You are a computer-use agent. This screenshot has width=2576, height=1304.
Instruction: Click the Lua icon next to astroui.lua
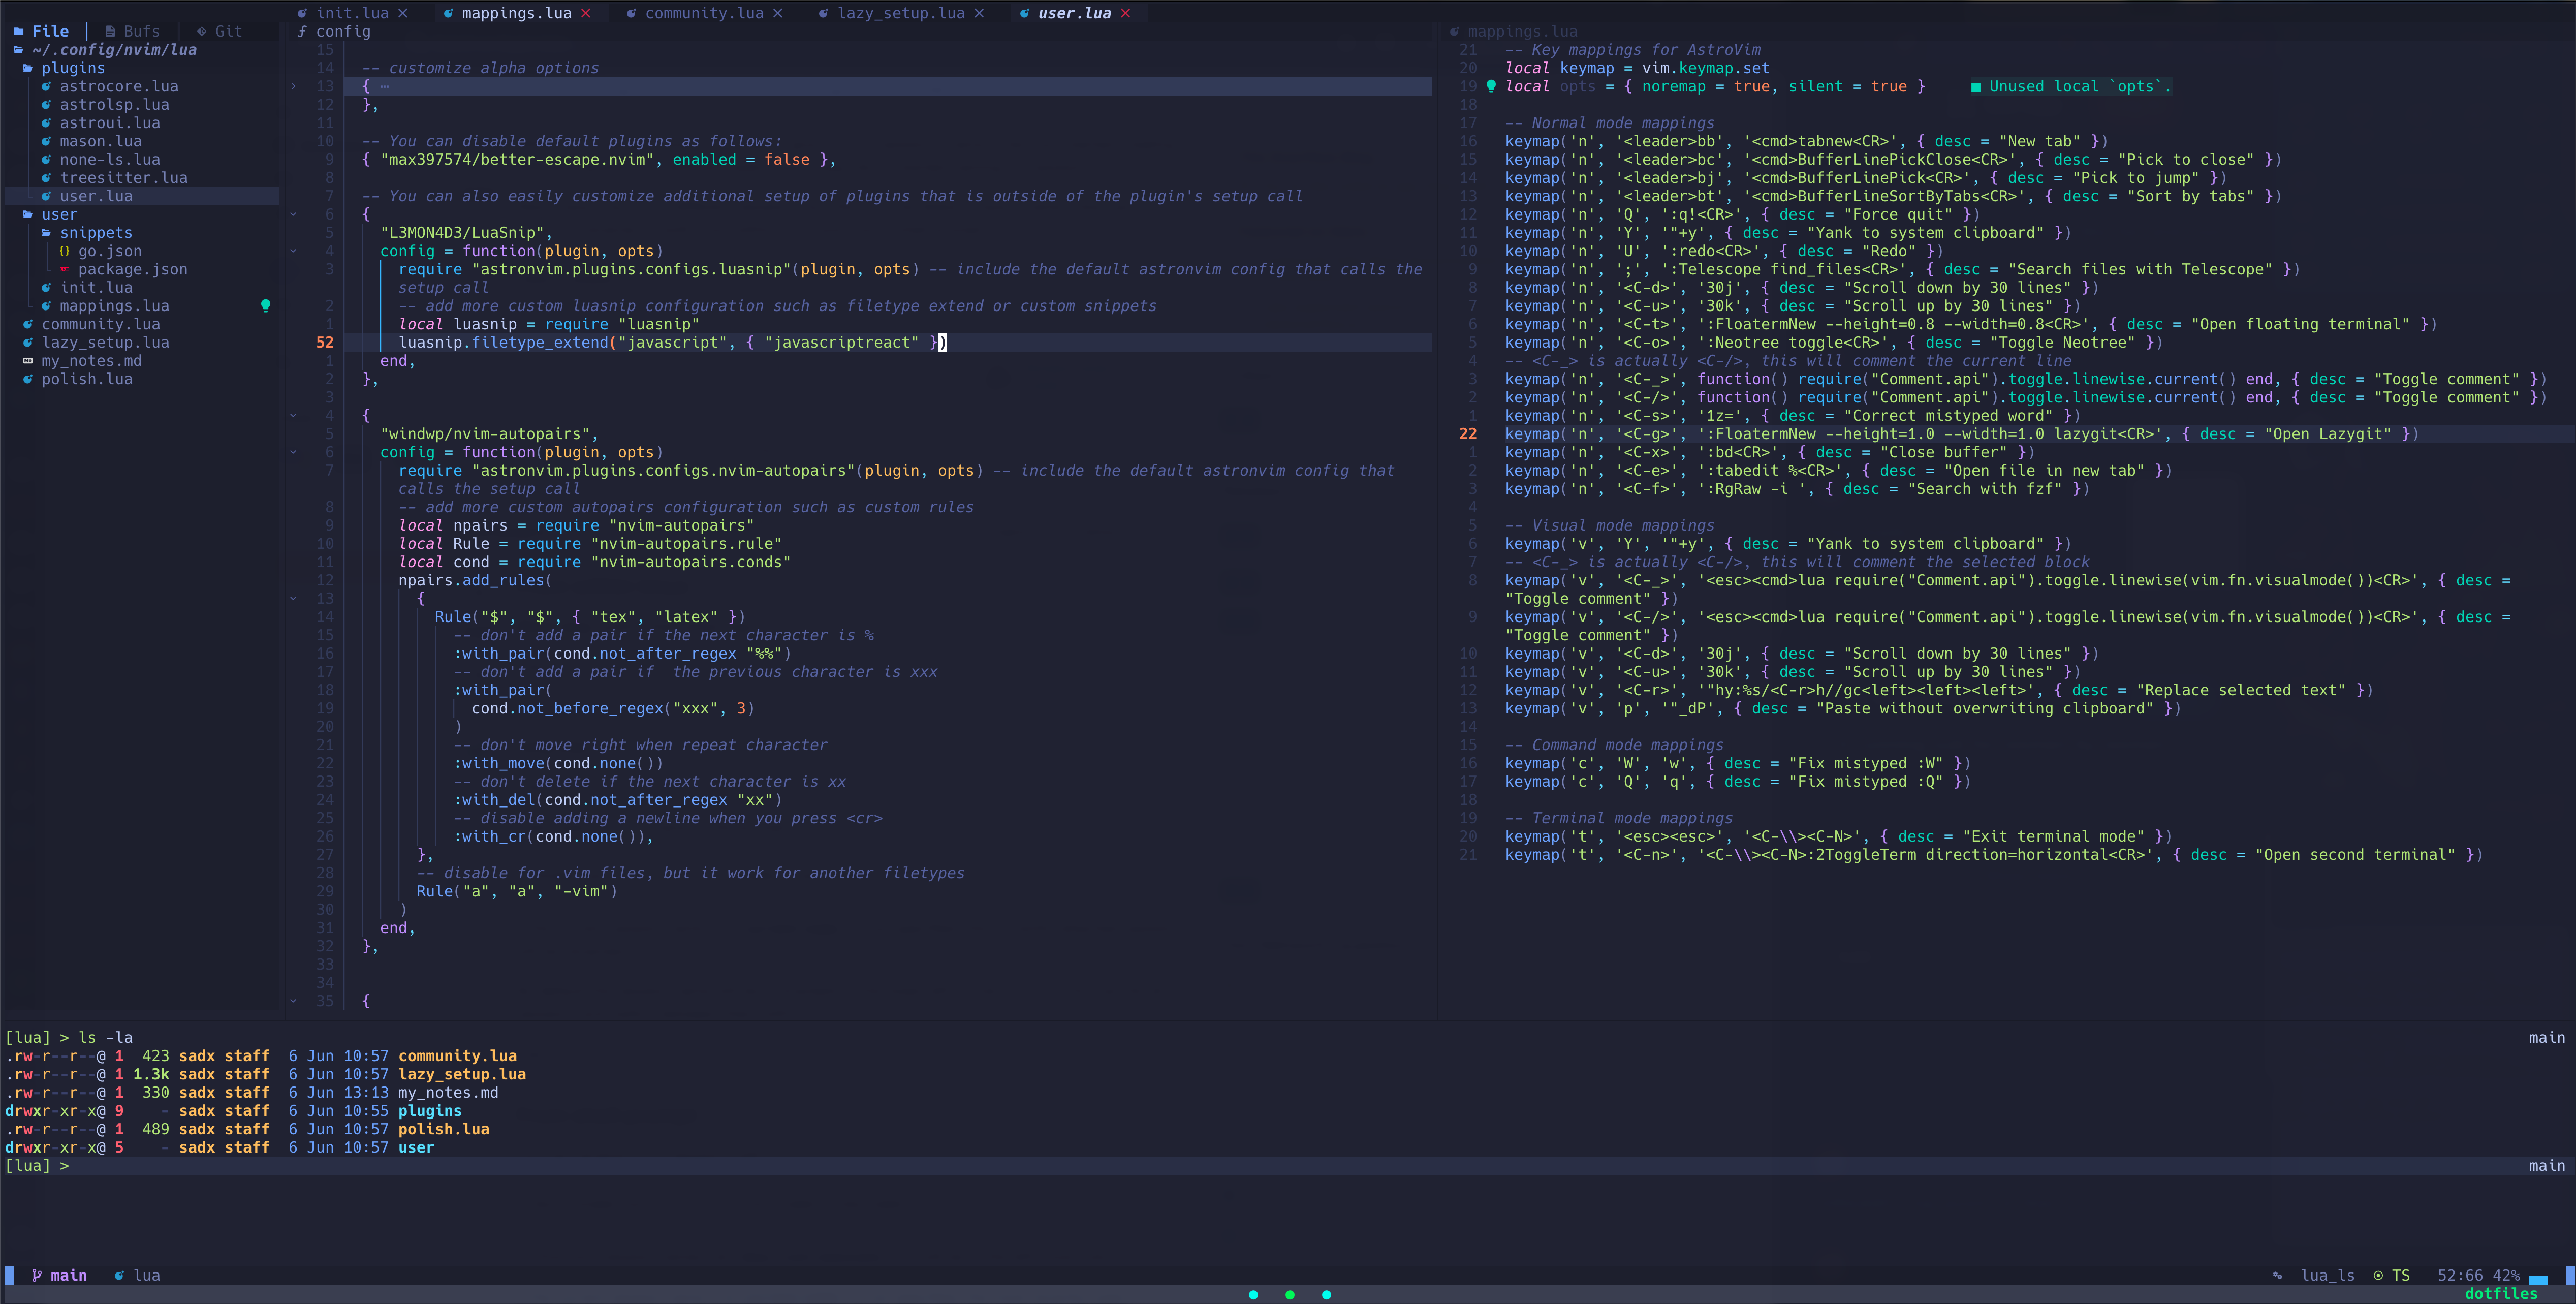pyautogui.click(x=46, y=123)
